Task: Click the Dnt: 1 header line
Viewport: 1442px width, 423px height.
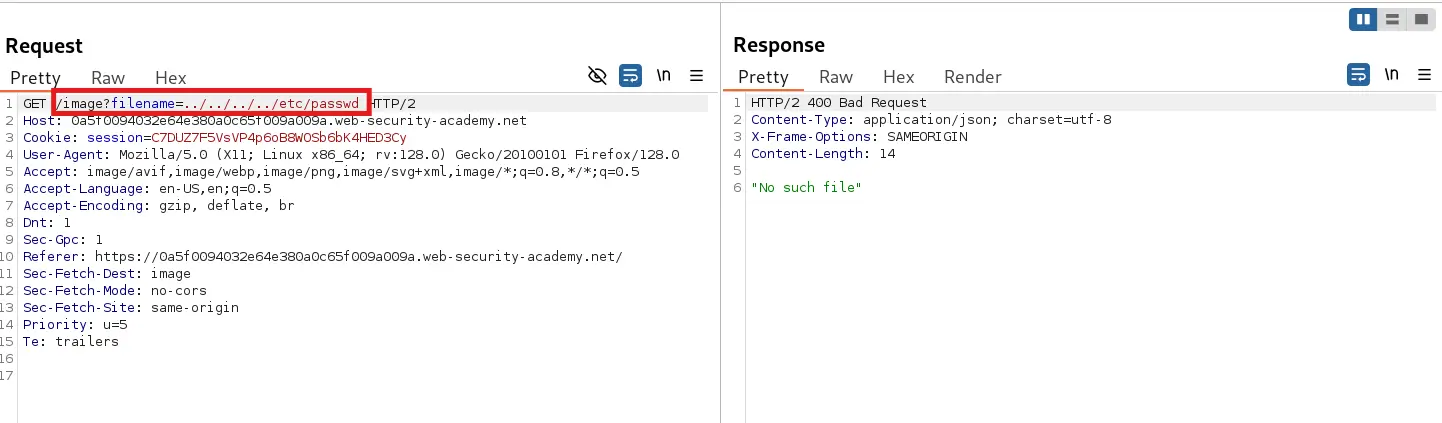Action: click(x=47, y=222)
